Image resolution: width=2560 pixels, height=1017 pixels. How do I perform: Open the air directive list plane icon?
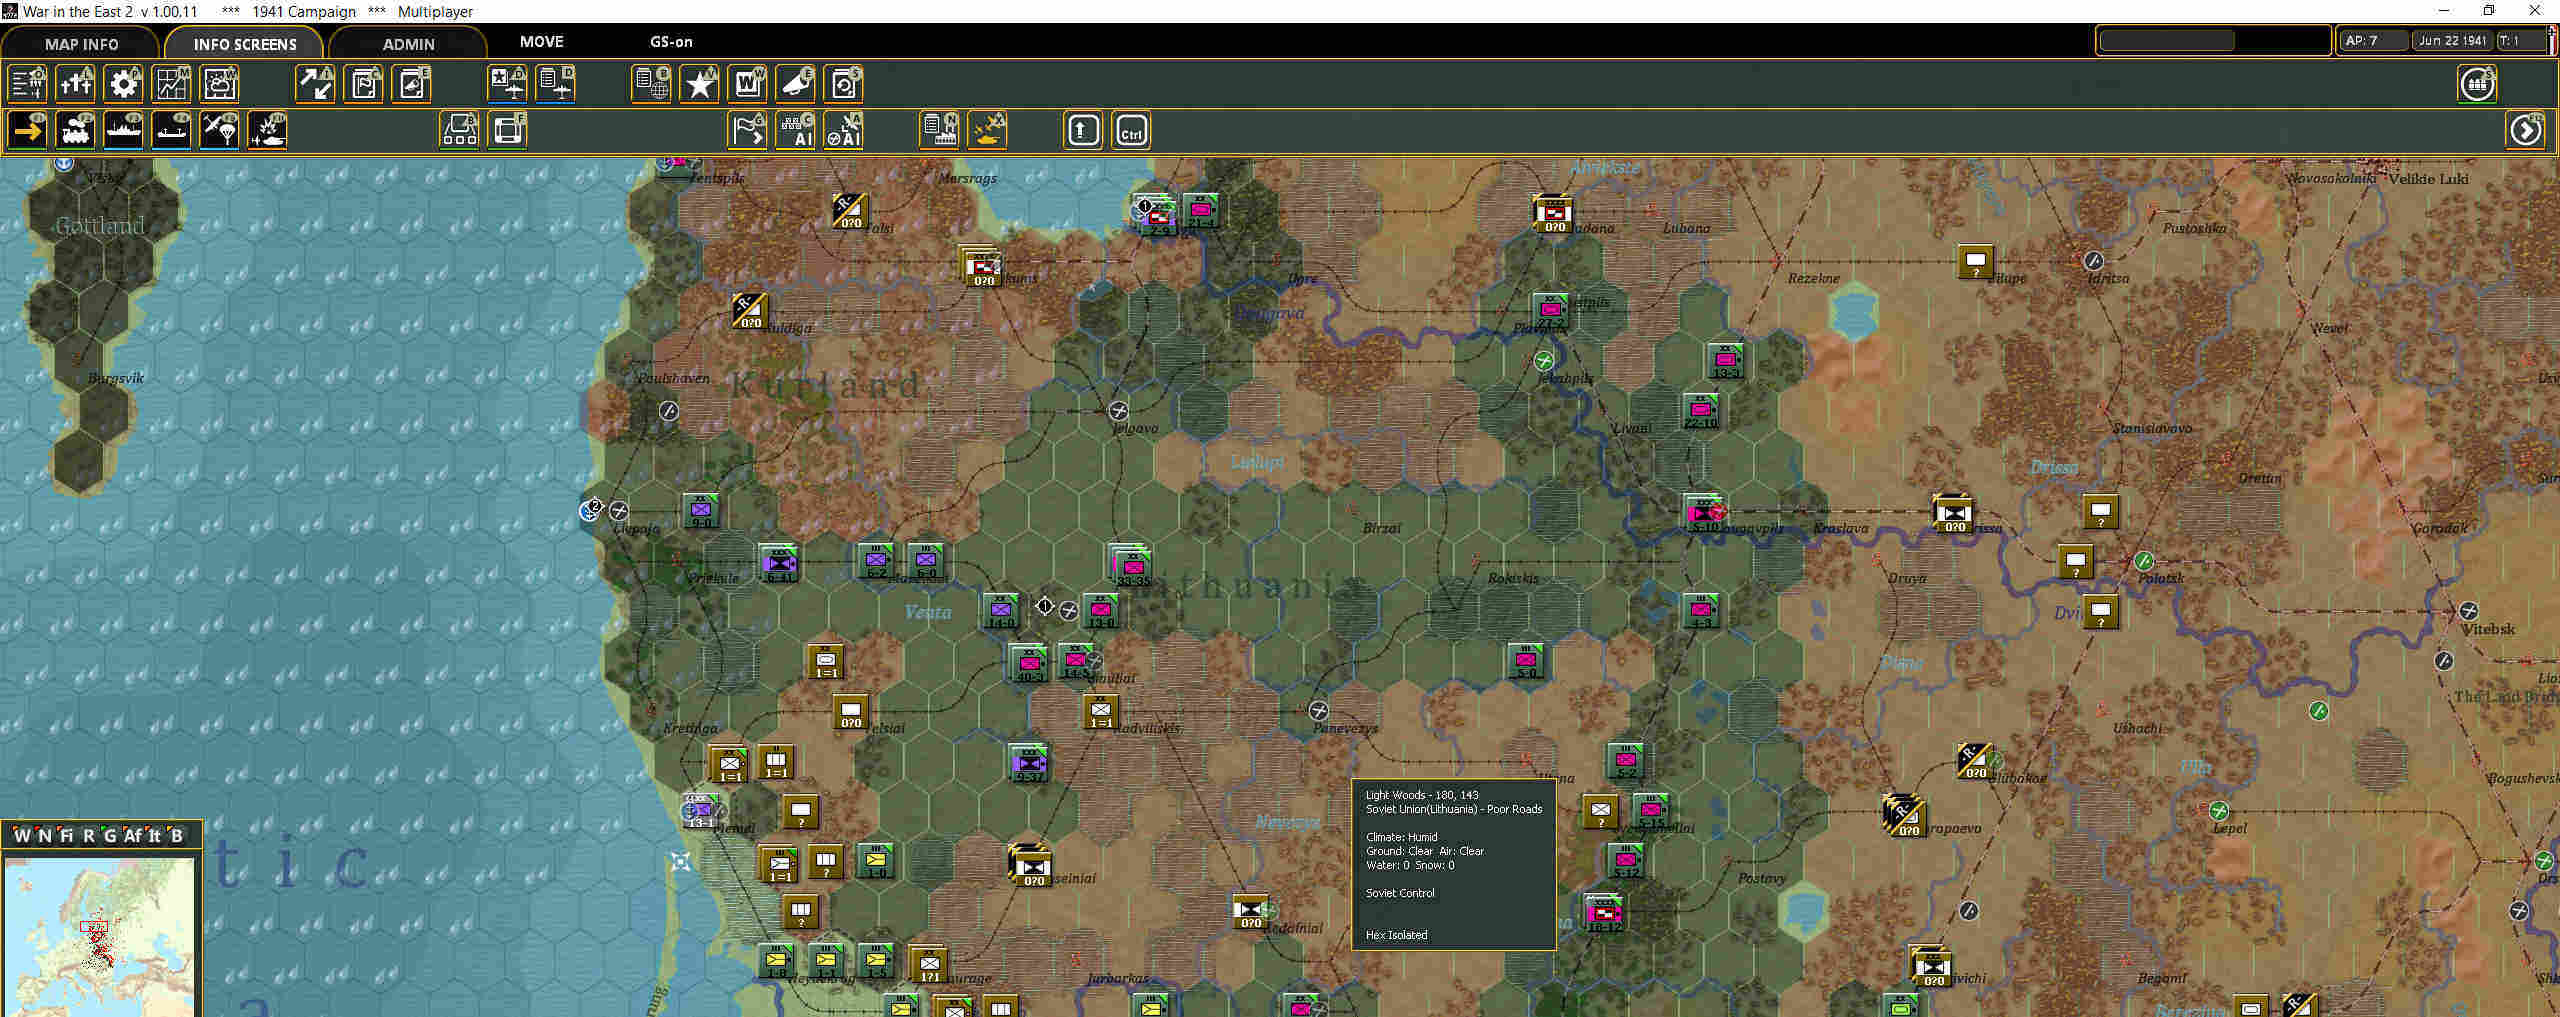(556, 84)
